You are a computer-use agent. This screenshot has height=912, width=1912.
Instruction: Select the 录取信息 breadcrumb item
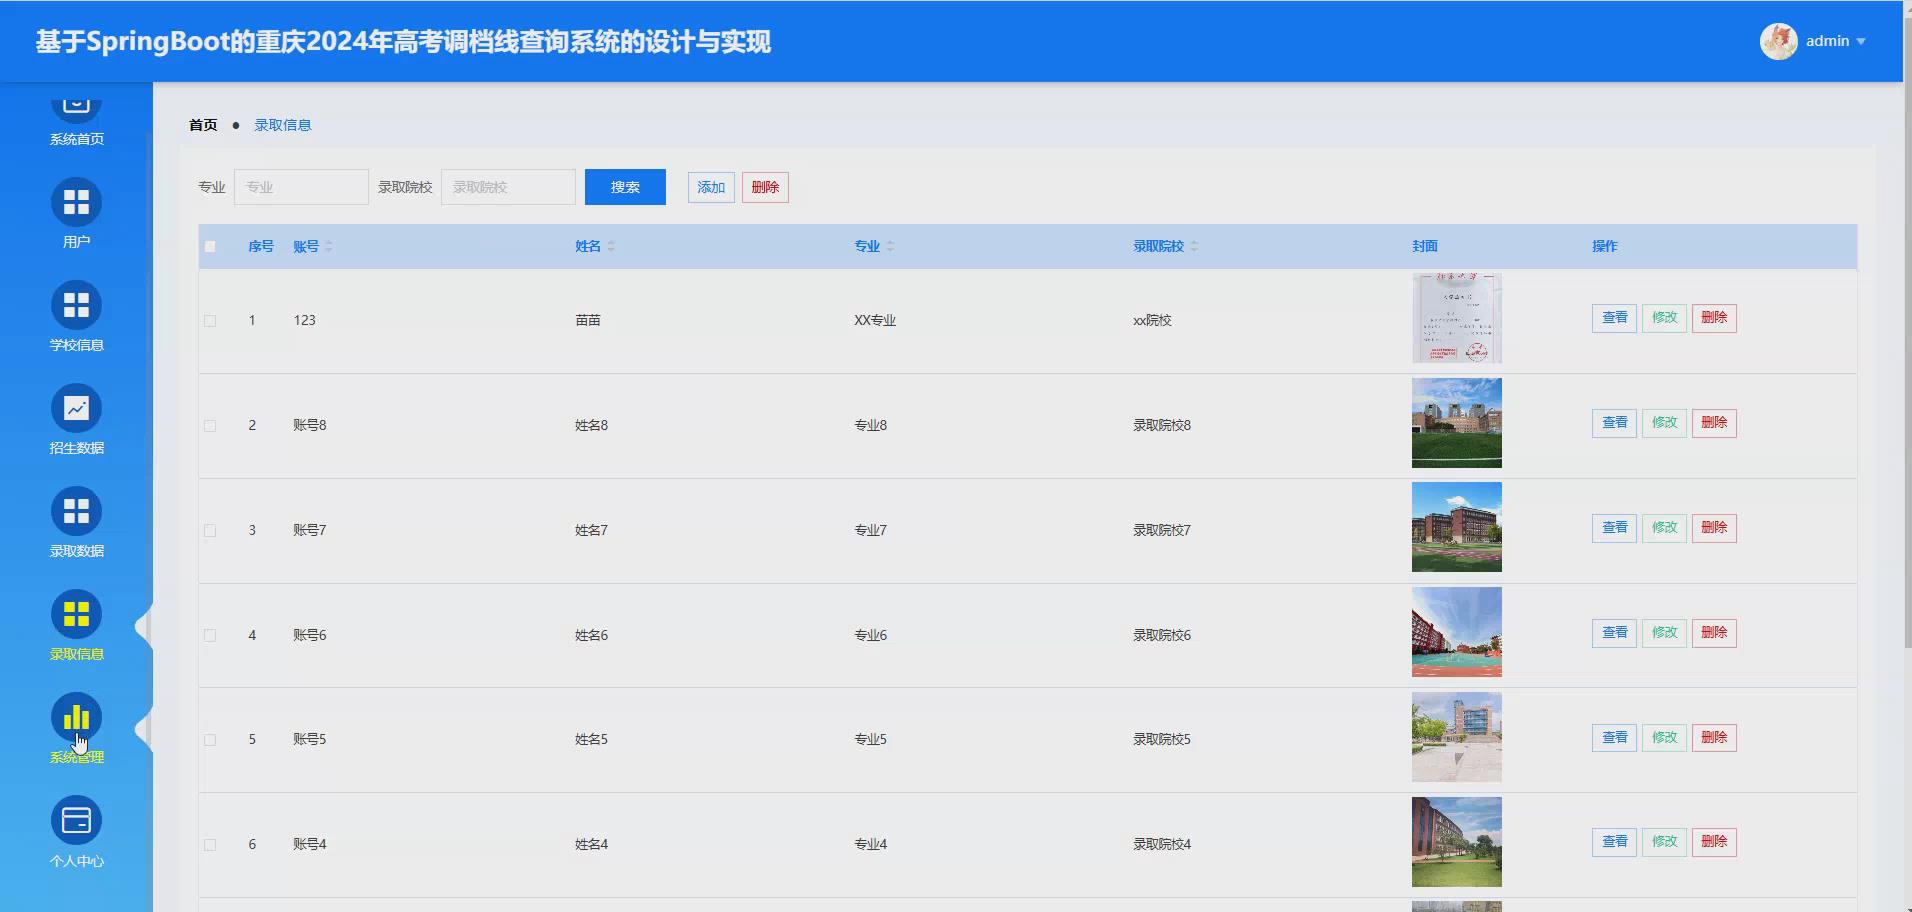[x=283, y=125]
